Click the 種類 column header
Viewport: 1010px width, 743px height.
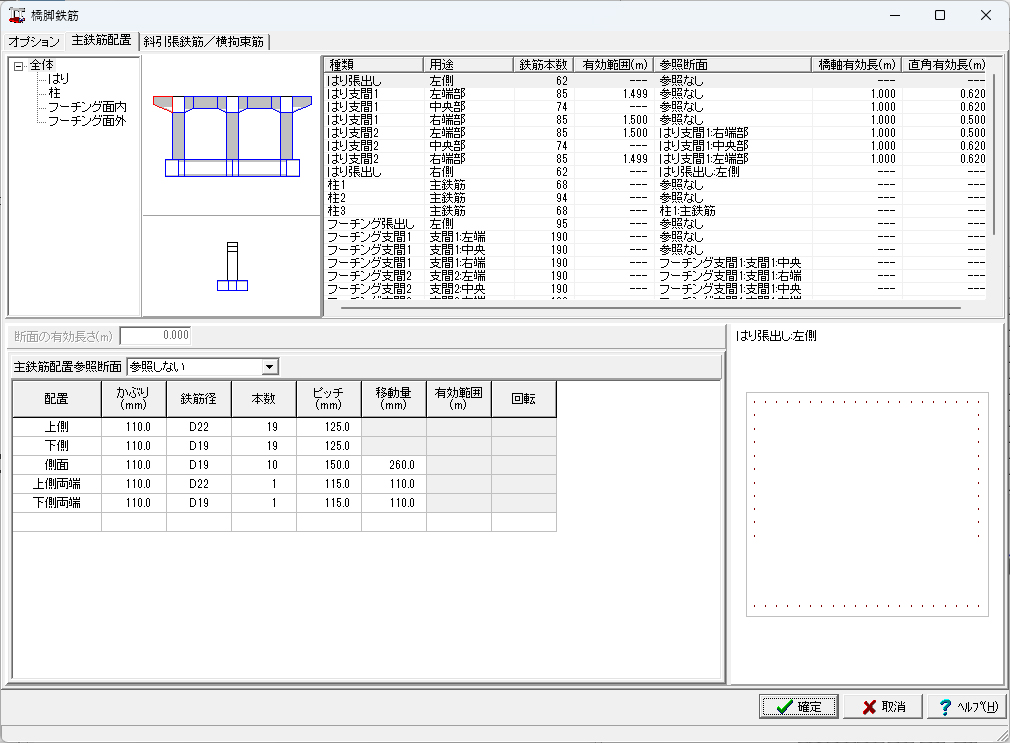(x=372, y=64)
